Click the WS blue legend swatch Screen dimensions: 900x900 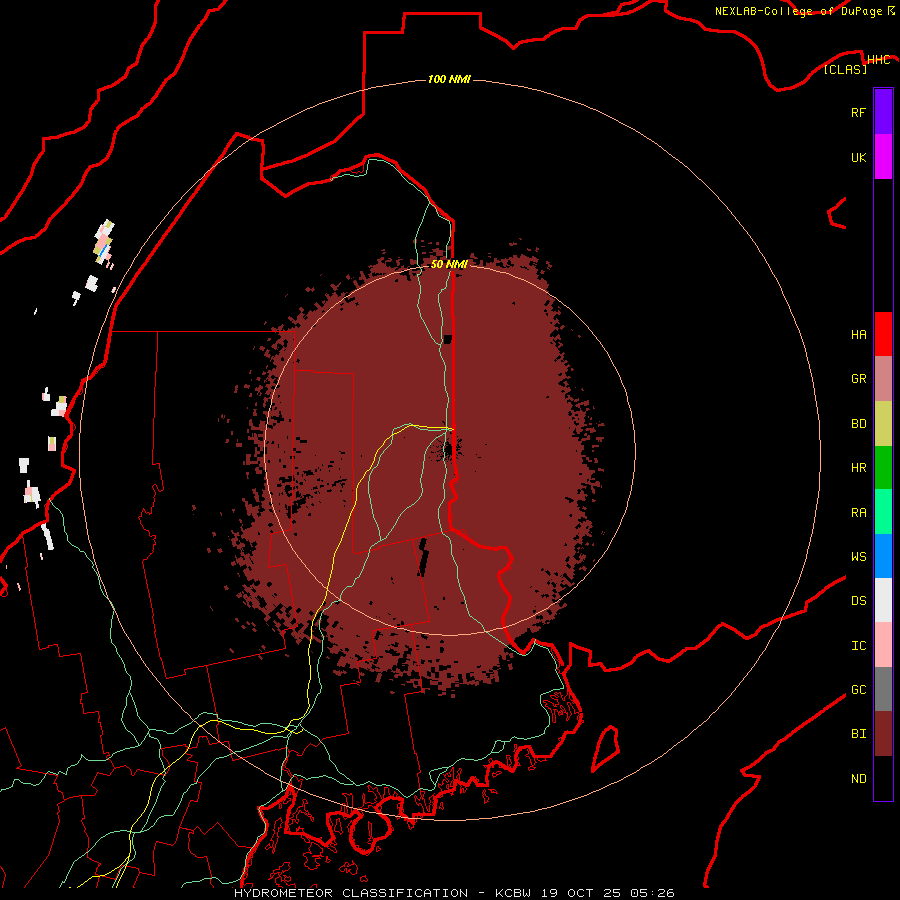click(x=883, y=556)
